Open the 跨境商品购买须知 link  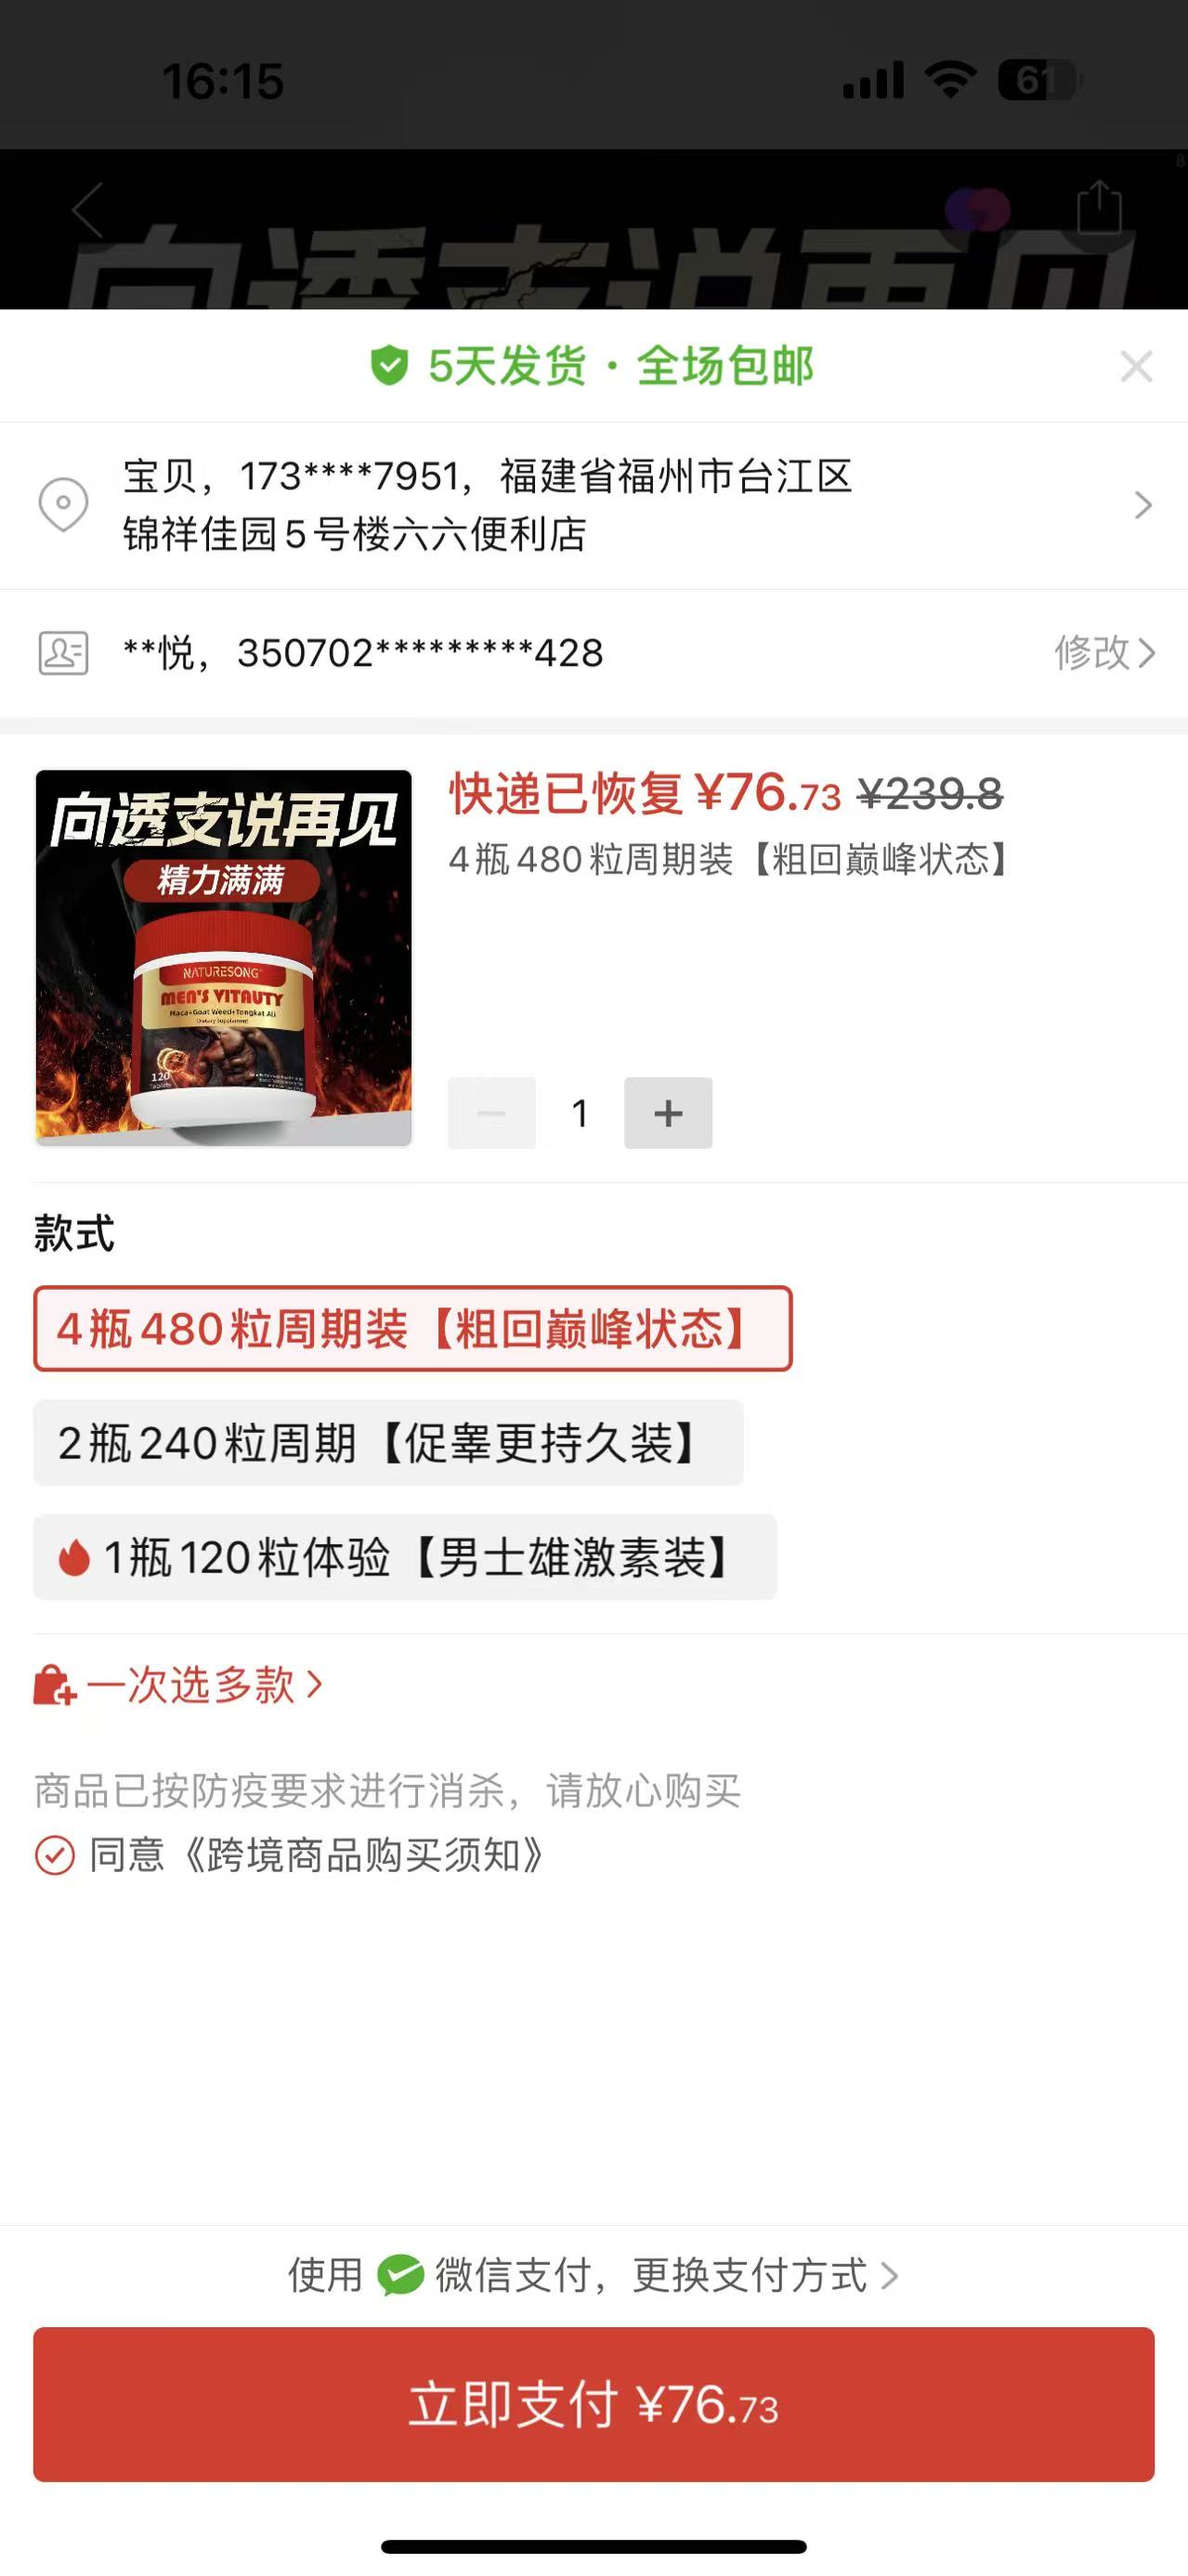point(363,1855)
